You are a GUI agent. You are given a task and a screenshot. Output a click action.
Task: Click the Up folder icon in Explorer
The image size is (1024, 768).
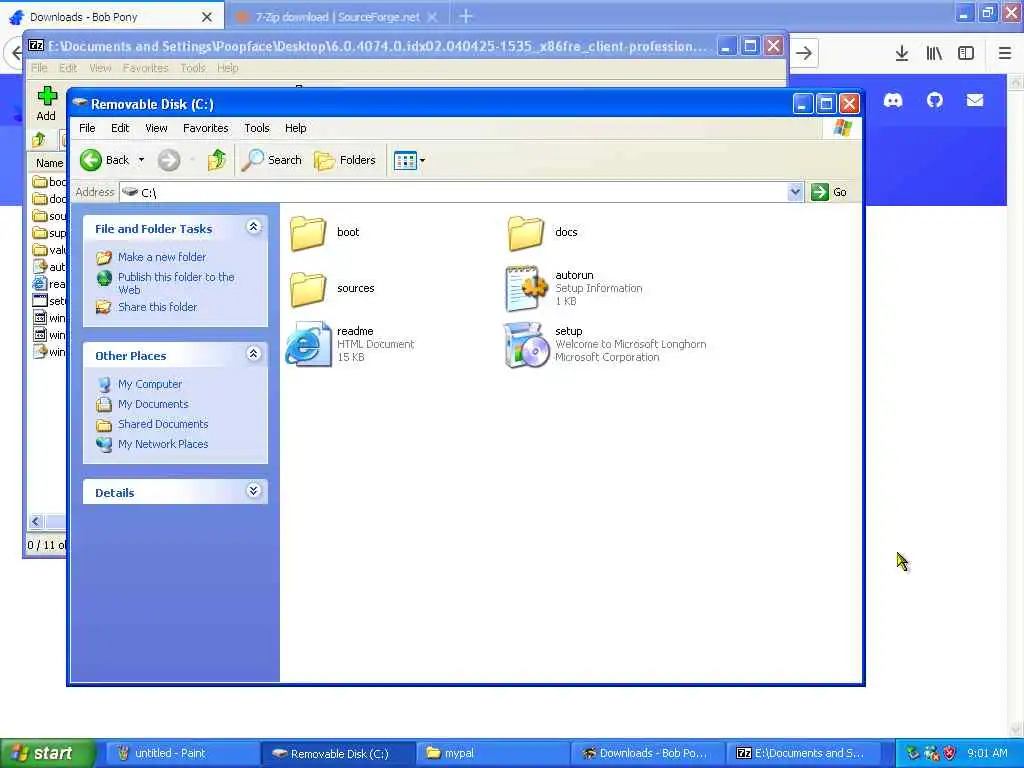tap(217, 160)
